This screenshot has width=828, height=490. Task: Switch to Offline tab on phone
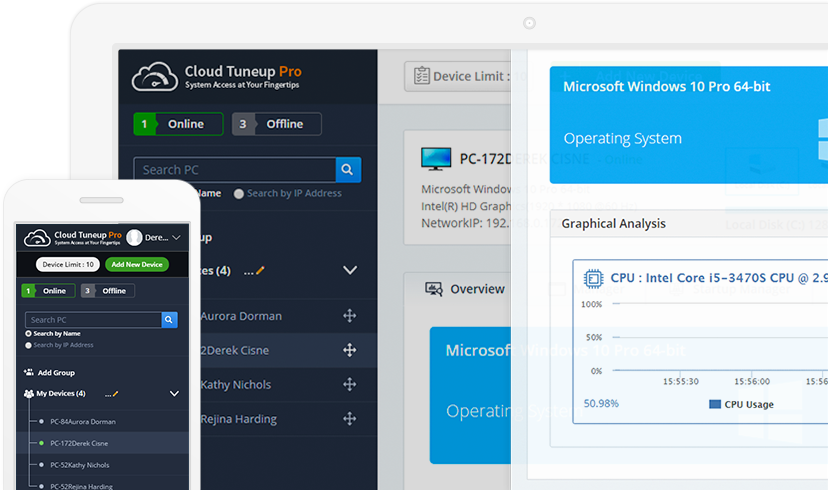(x=108, y=291)
